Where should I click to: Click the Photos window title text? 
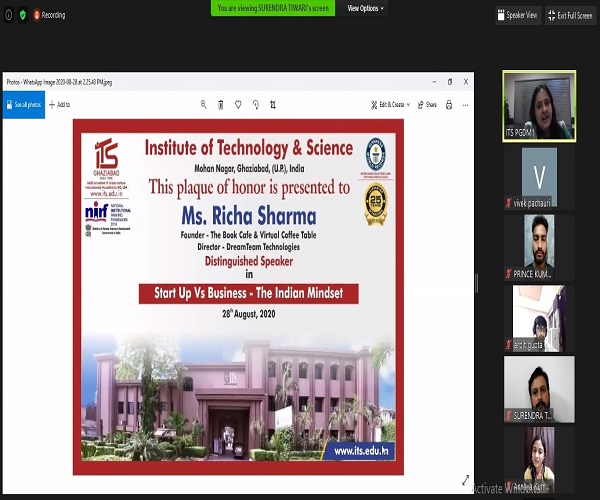point(59,82)
